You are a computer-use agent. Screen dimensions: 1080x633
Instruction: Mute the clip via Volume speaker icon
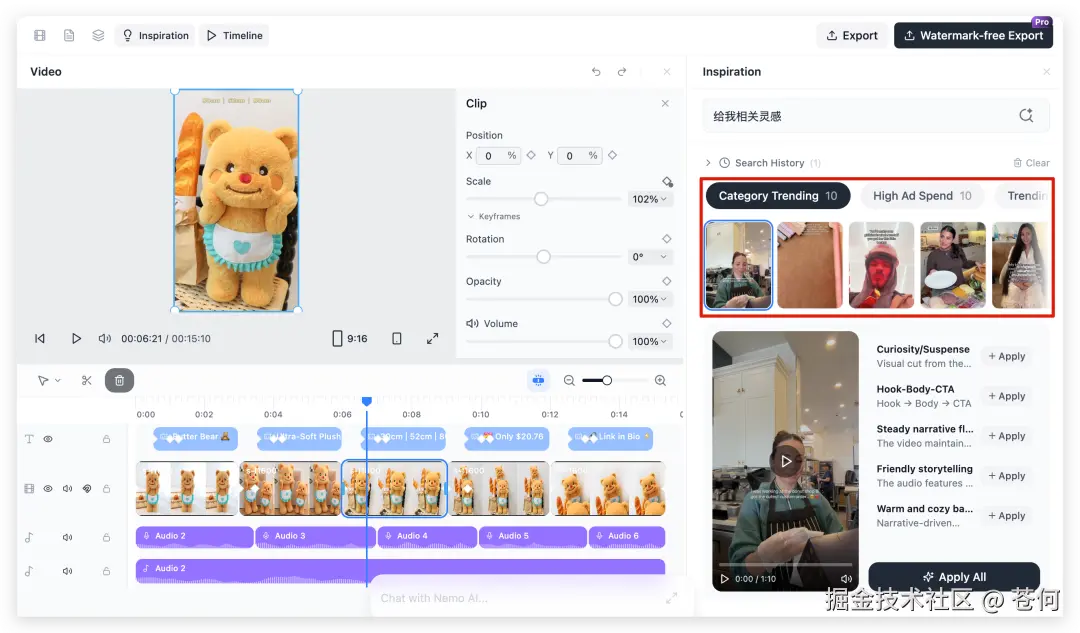472,323
